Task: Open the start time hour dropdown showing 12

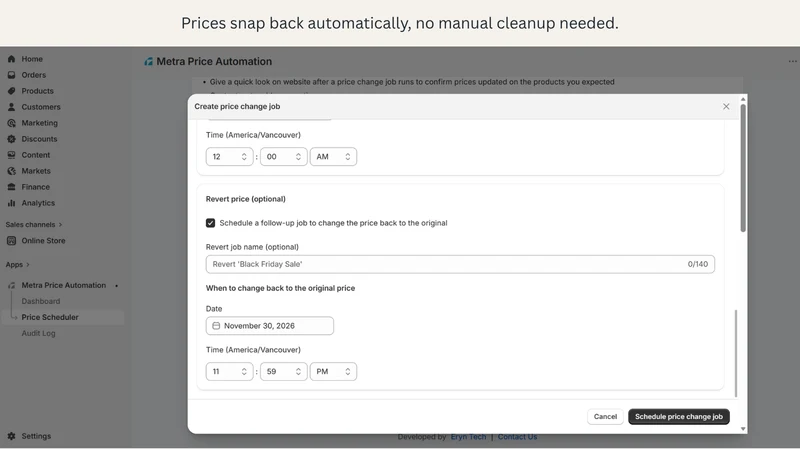Action: coord(229,157)
